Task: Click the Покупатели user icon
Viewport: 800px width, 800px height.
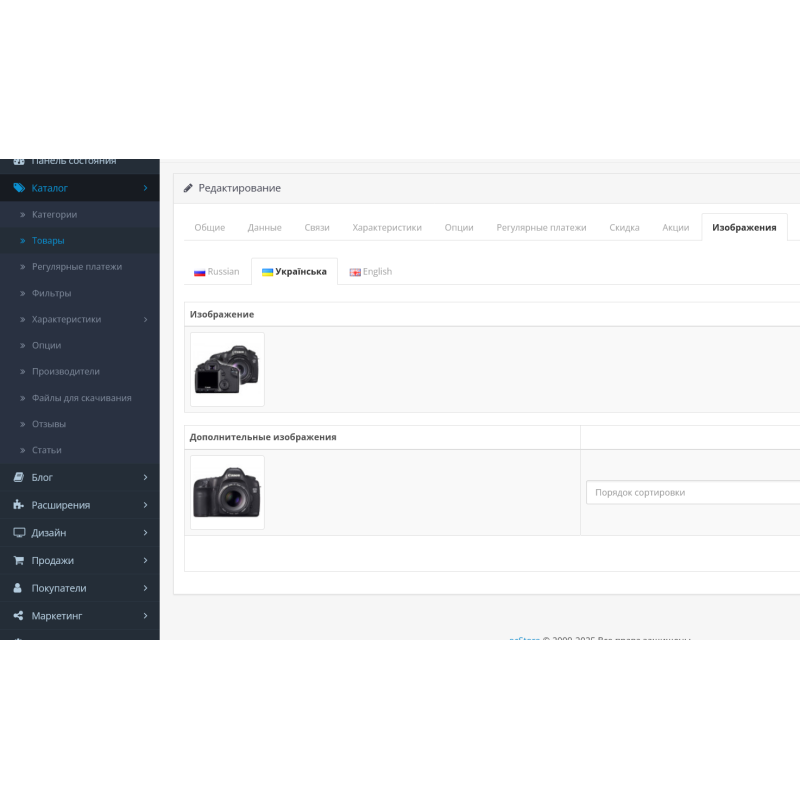Action: pos(18,588)
